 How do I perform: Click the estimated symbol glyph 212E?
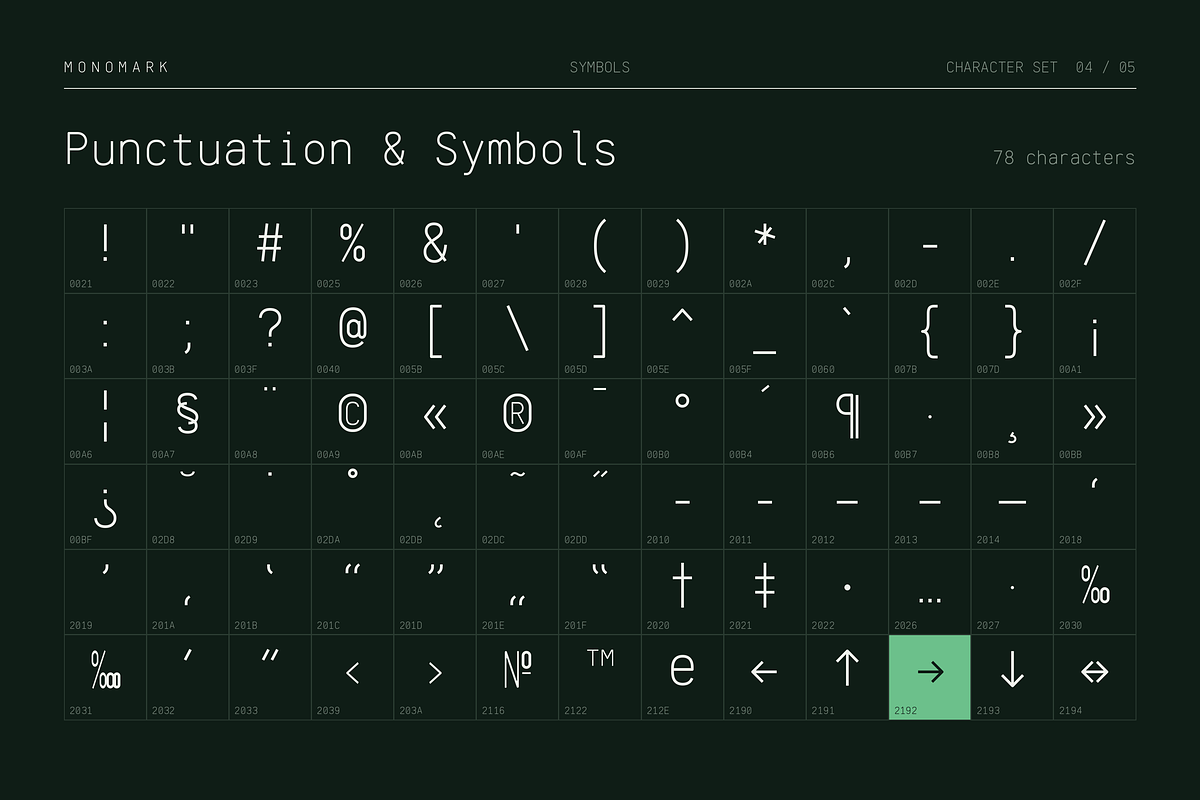[x=681, y=676]
